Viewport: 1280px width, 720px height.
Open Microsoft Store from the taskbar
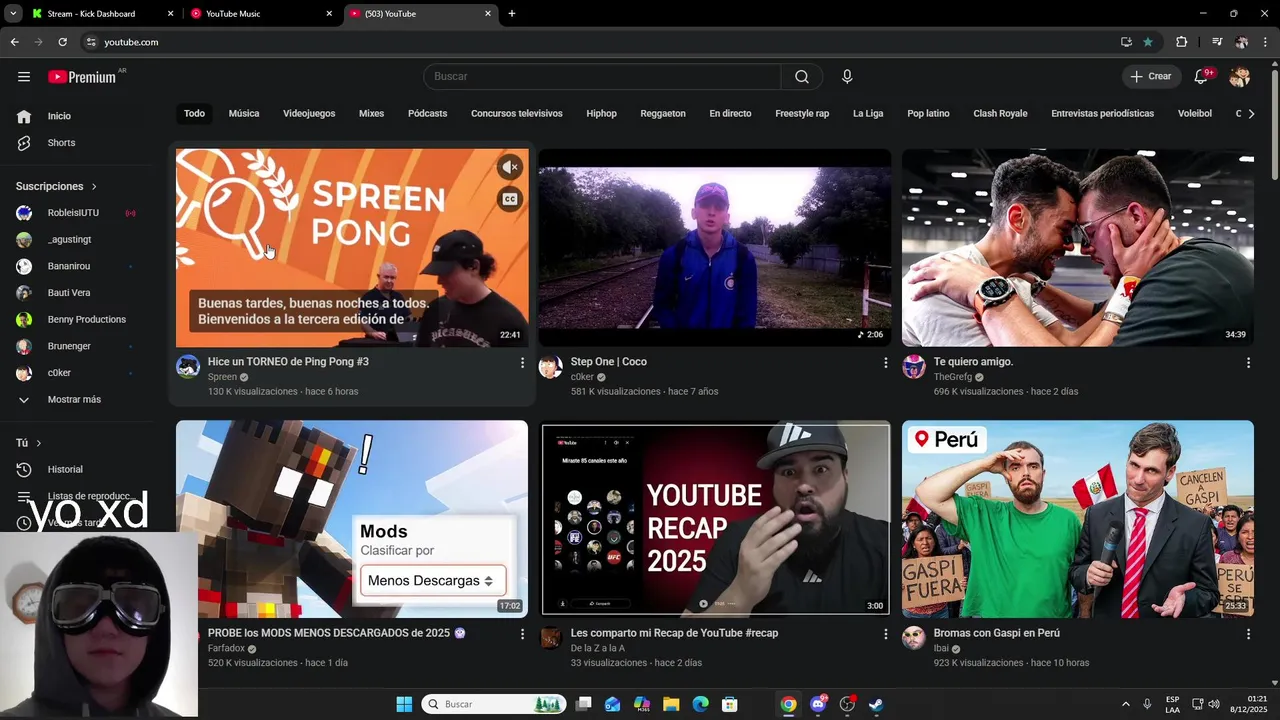(x=730, y=704)
